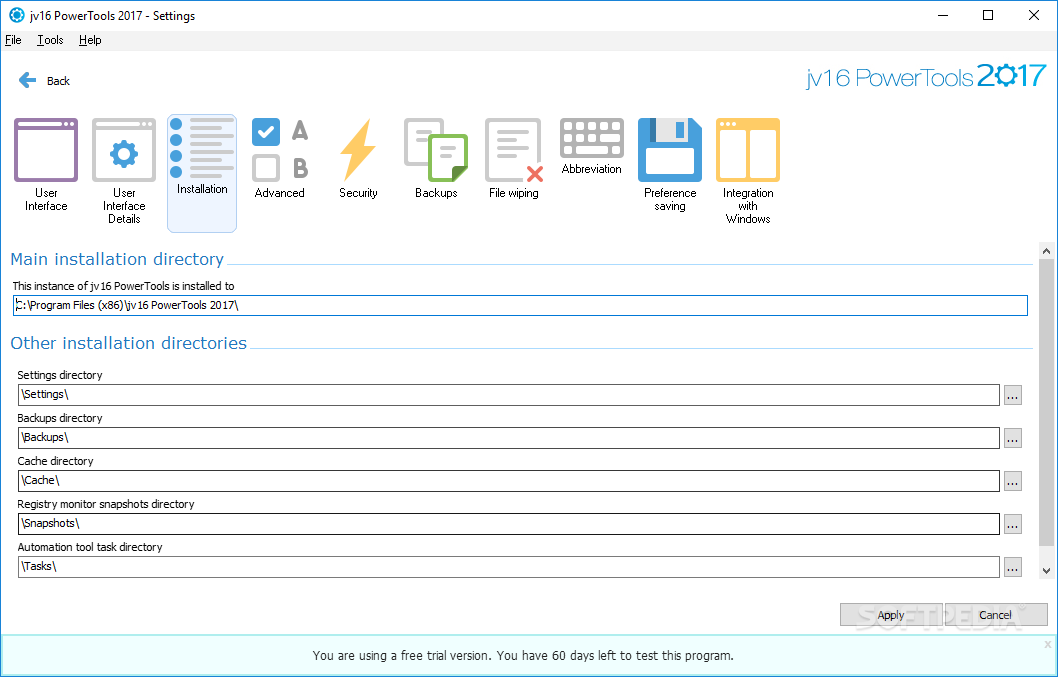Open Integration with Windows icon
Screen dimensions: 1058x677
[748, 151]
